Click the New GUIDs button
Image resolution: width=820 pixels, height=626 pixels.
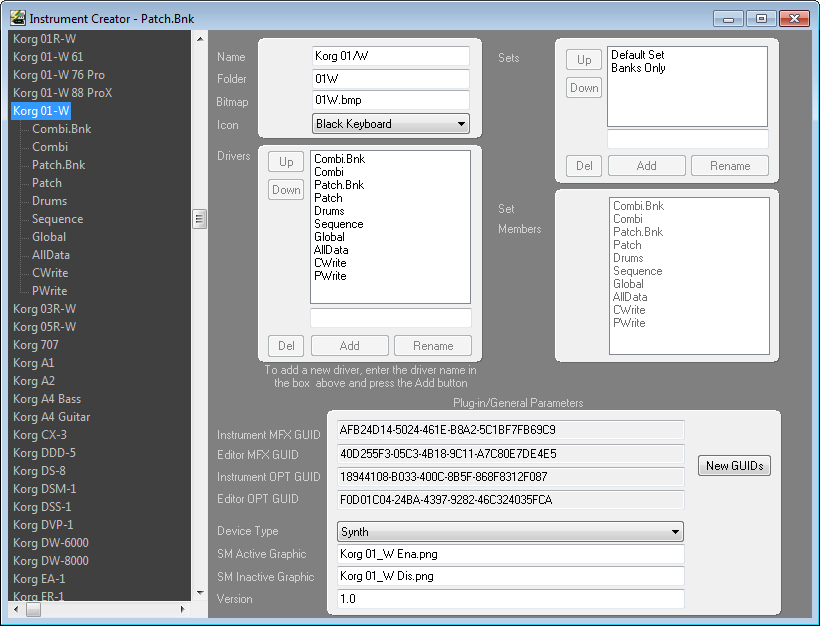coord(734,465)
